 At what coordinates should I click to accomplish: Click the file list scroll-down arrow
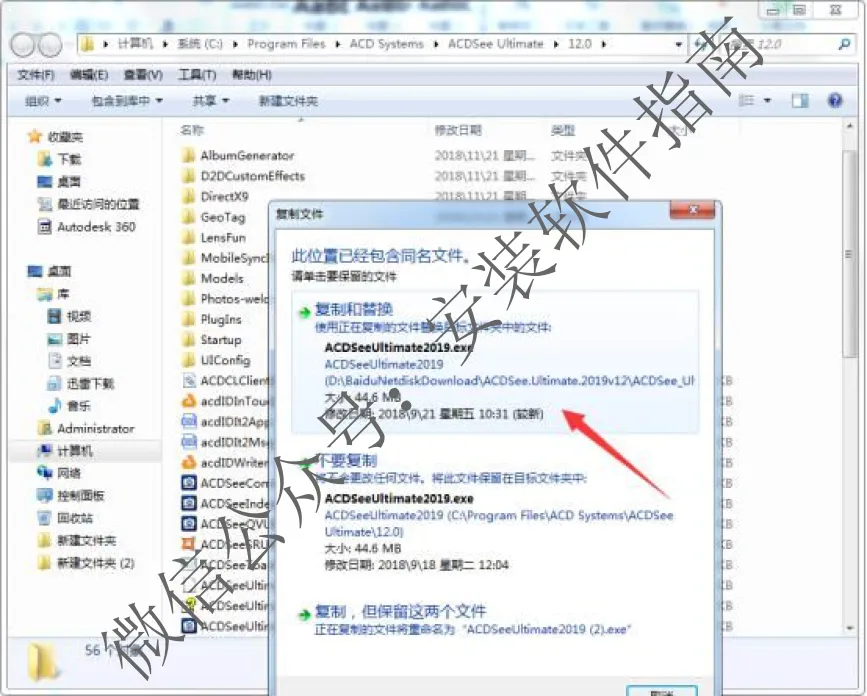(x=849, y=628)
